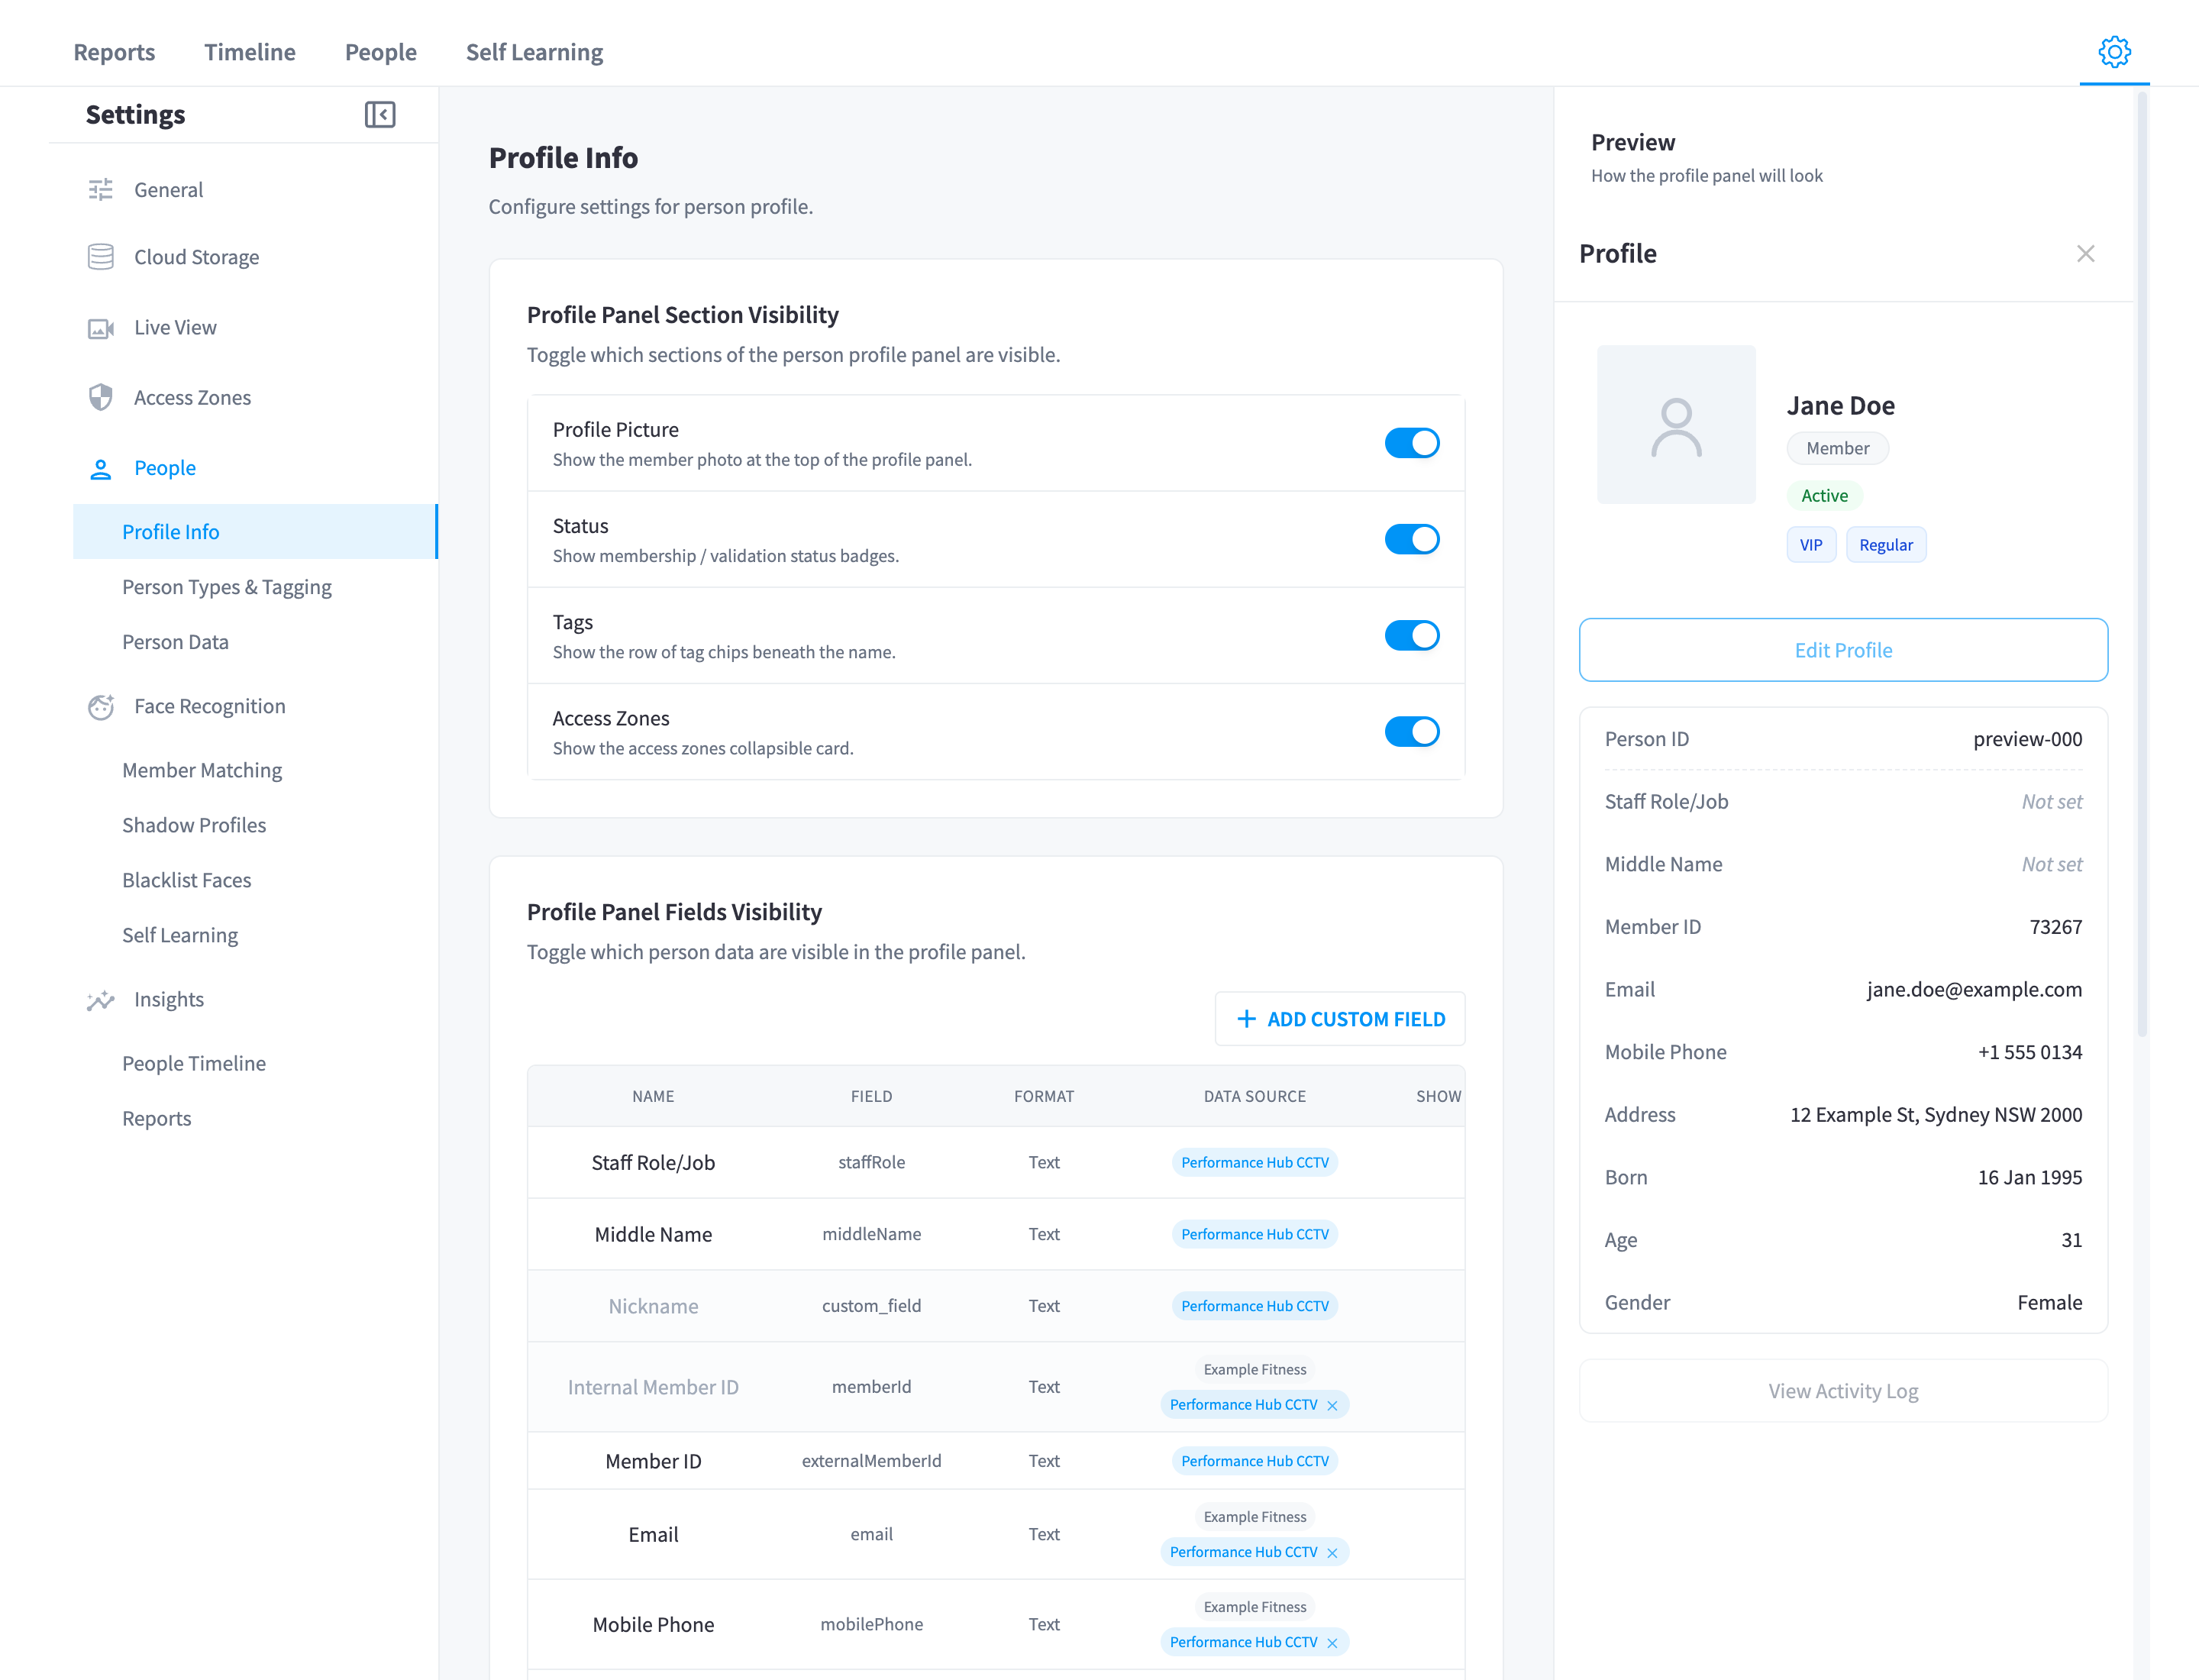Click View Activity Log button
This screenshot has height=1680, width=2199.
click(1843, 1391)
